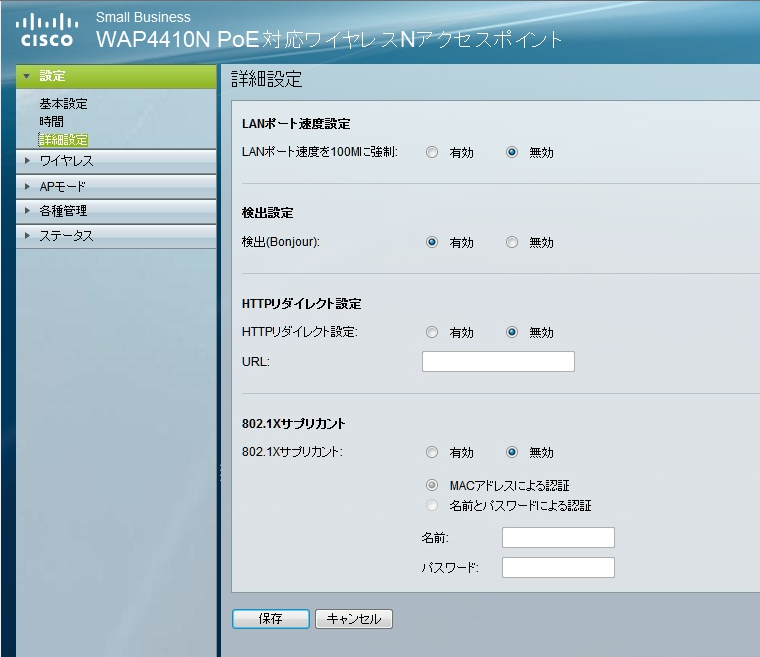760x657 pixels.
Task: Click the Small Business header text
Action: [x=143, y=17]
